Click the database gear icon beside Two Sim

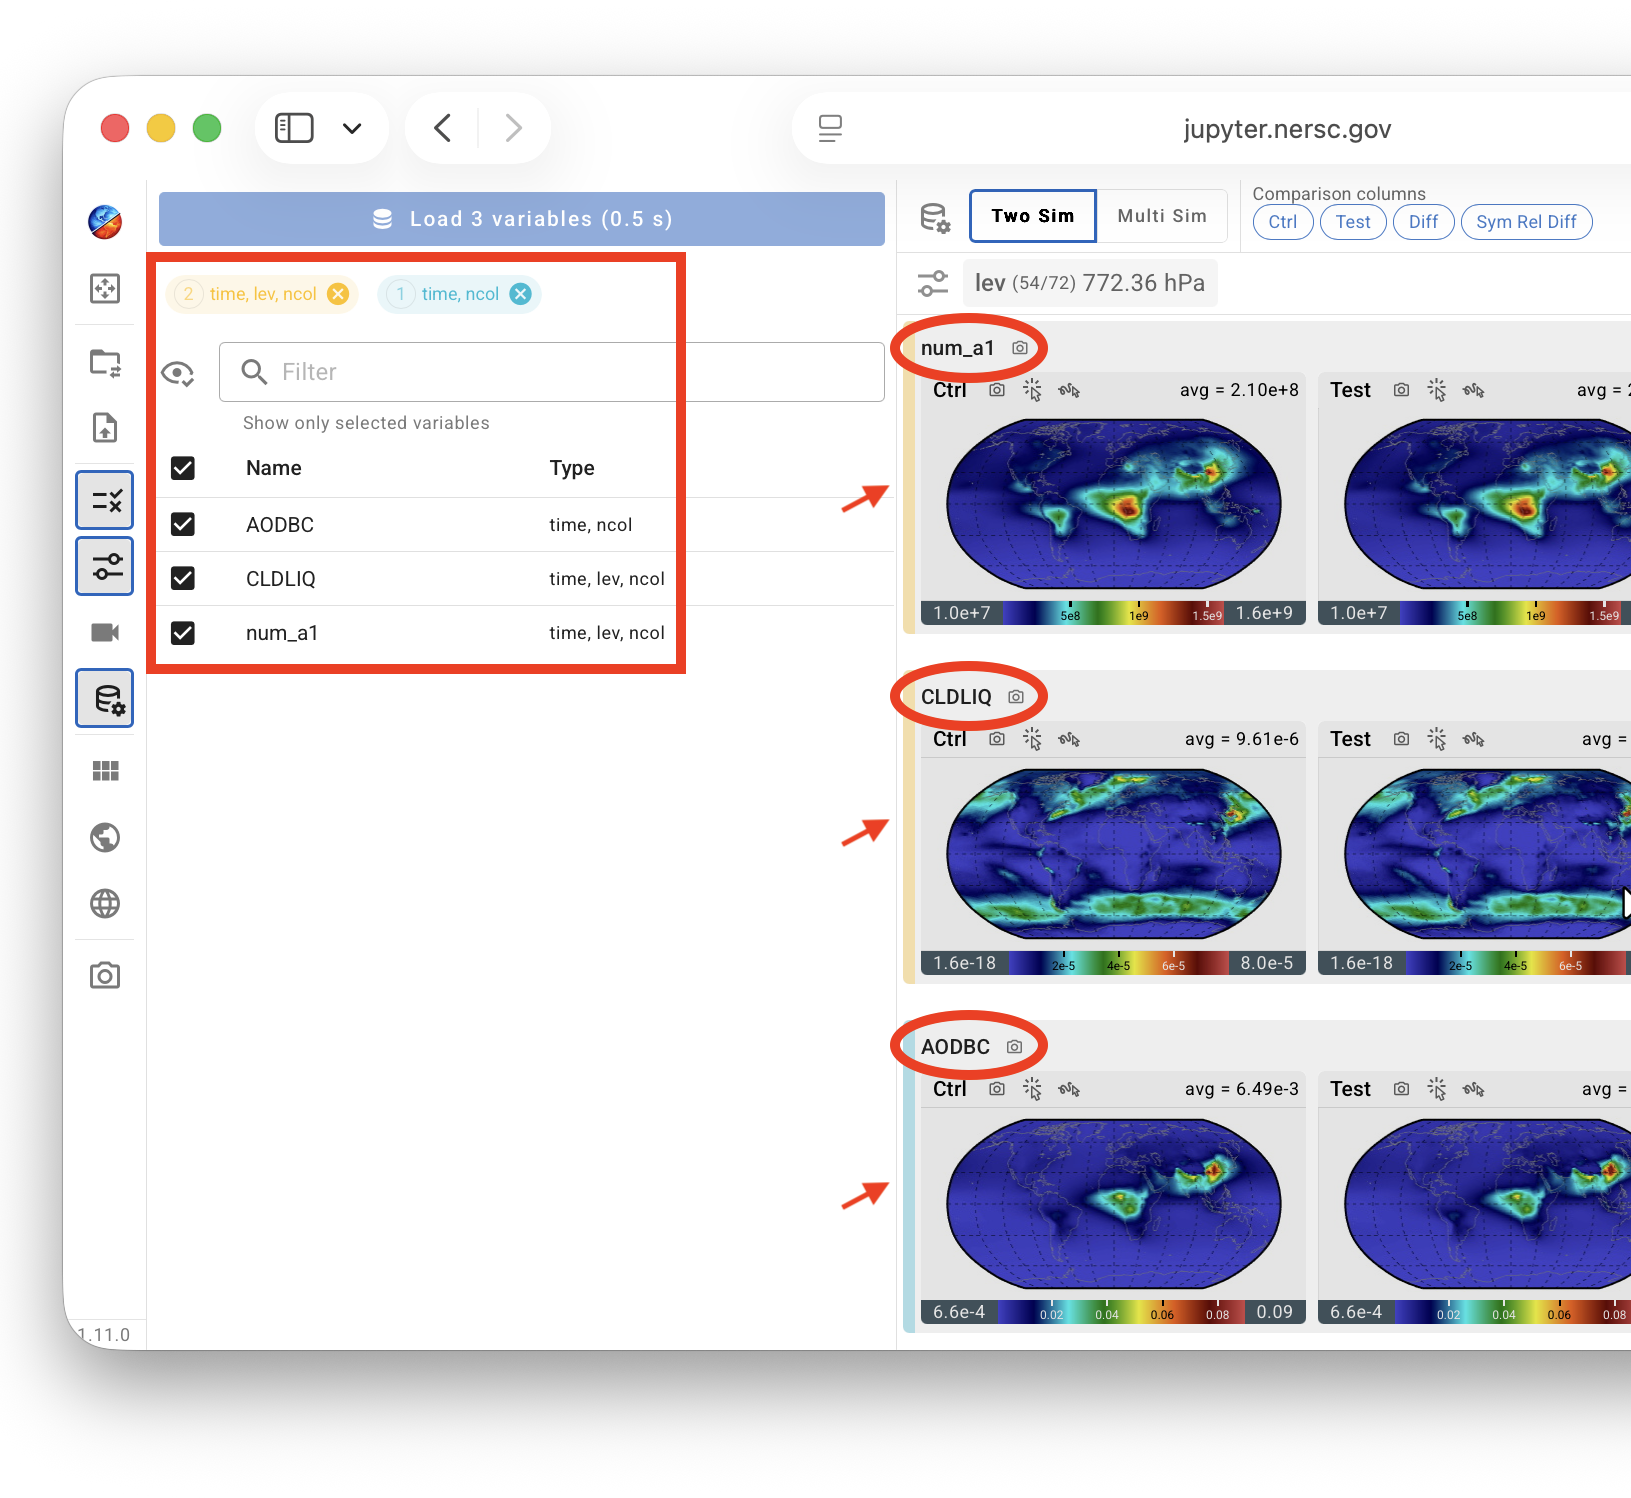[935, 218]
